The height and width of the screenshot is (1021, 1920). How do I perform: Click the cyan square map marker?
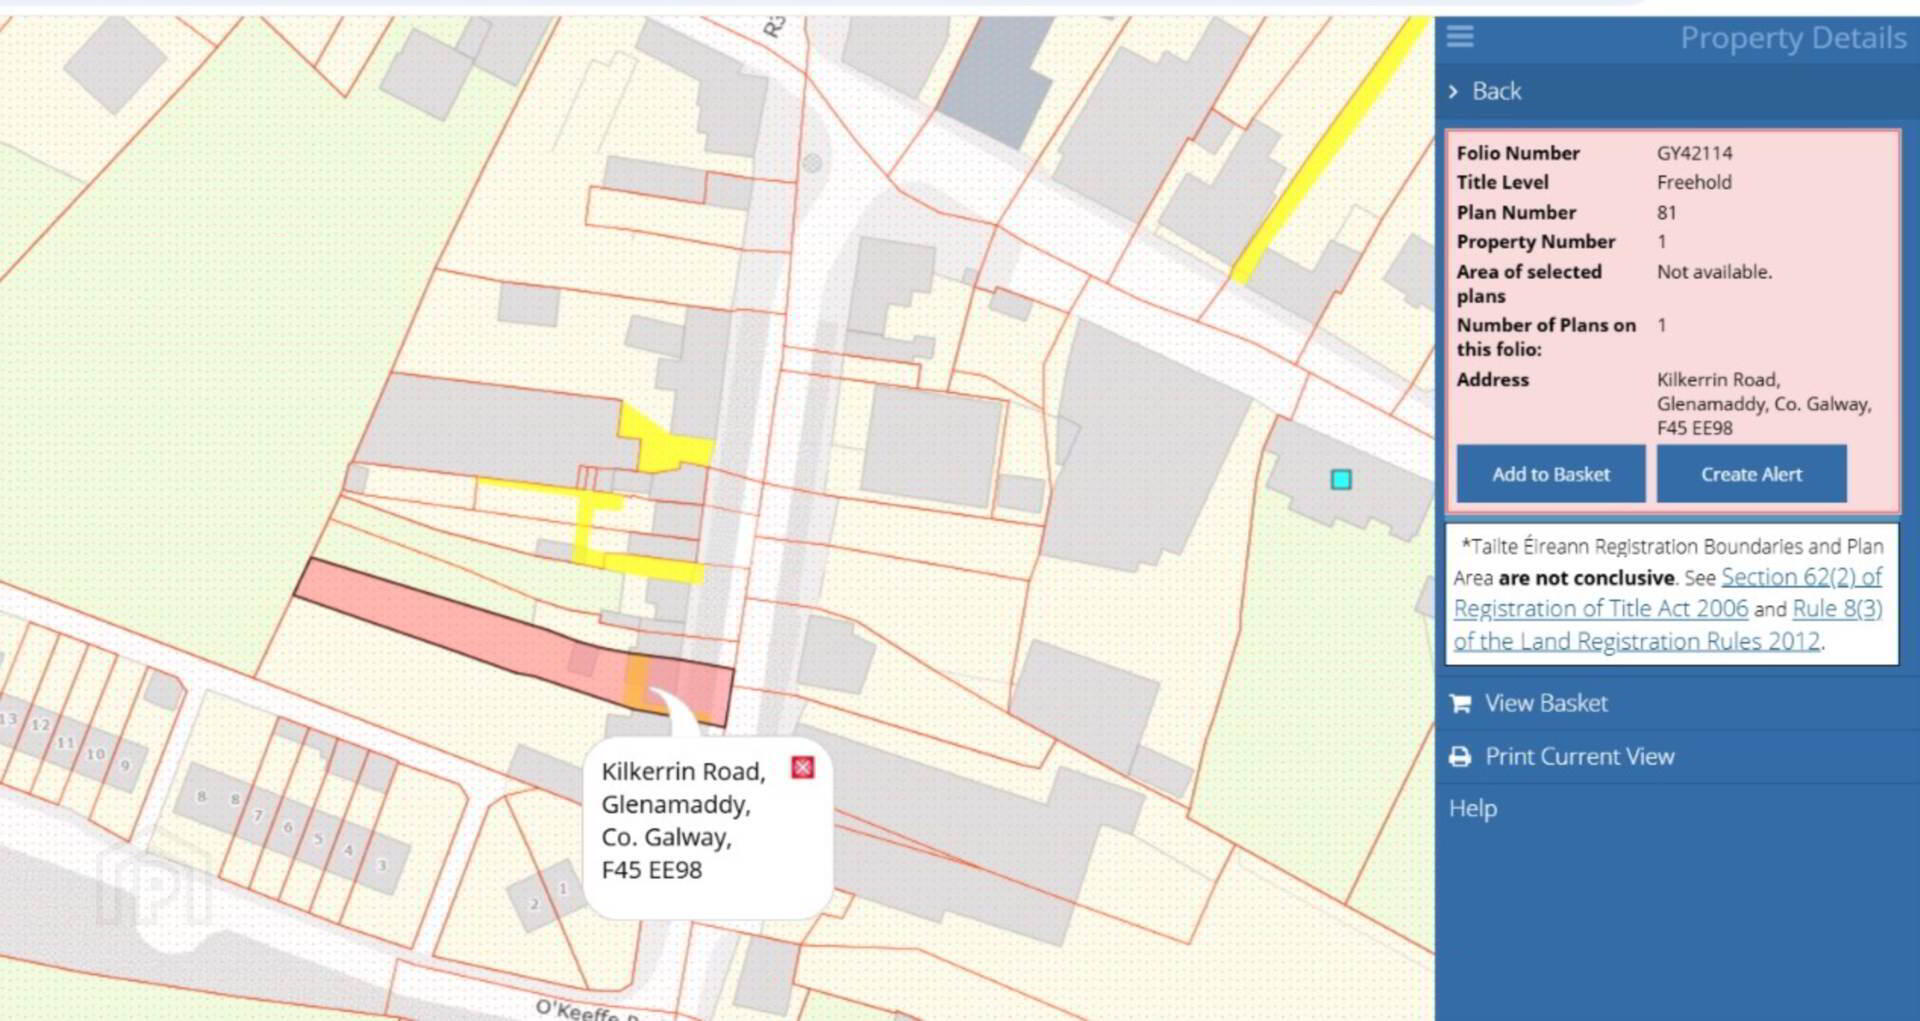coord(1341,480)
